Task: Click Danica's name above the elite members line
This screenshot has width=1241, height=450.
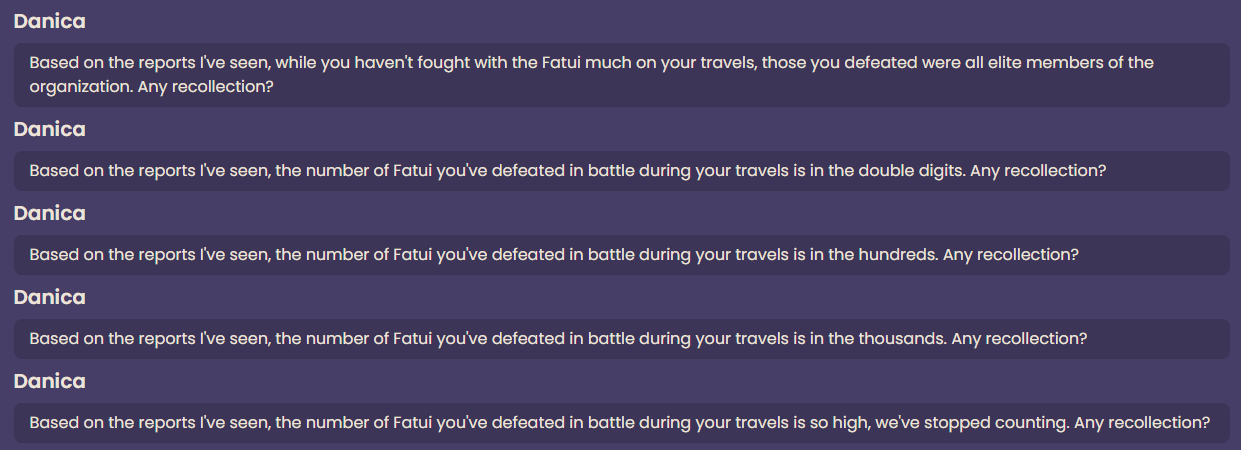Action: click(x=50, y=21)
